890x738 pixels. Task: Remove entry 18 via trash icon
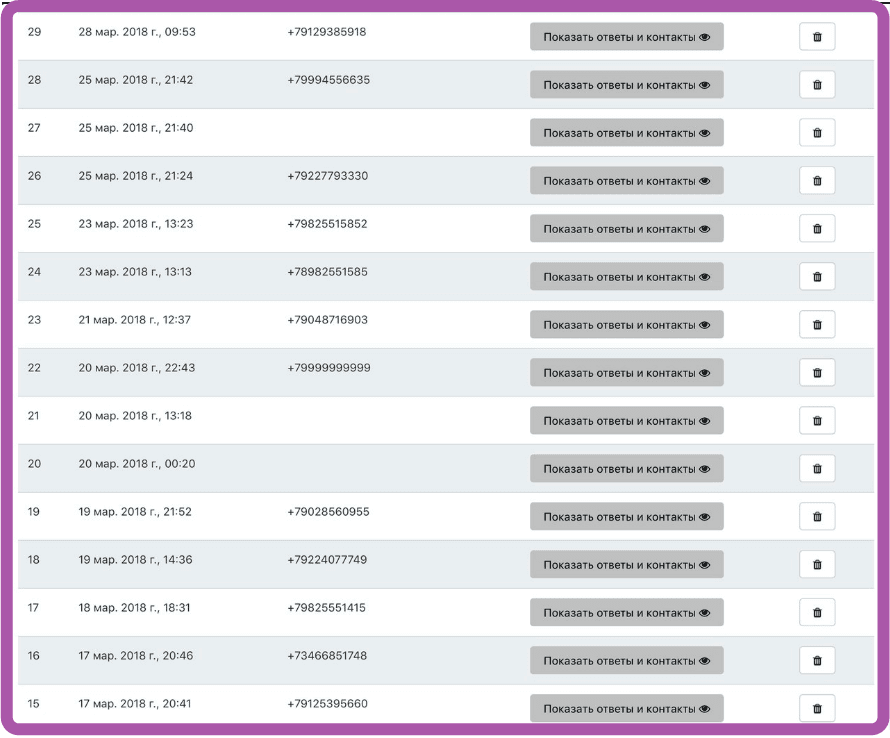click(x=817, y=565)
